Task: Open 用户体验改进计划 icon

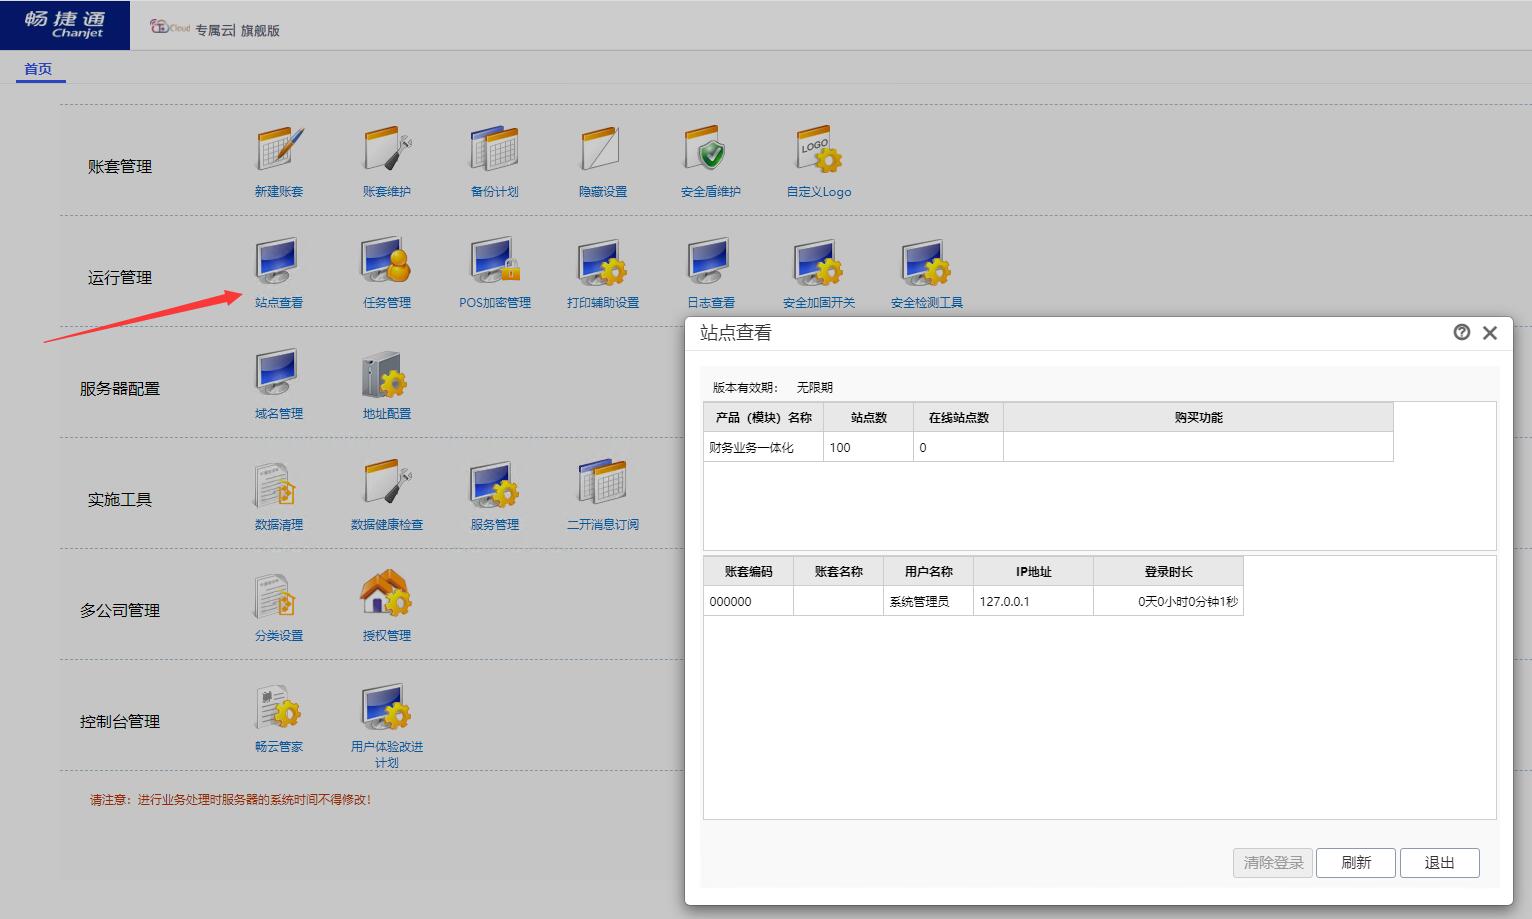Action: point(387,705)
